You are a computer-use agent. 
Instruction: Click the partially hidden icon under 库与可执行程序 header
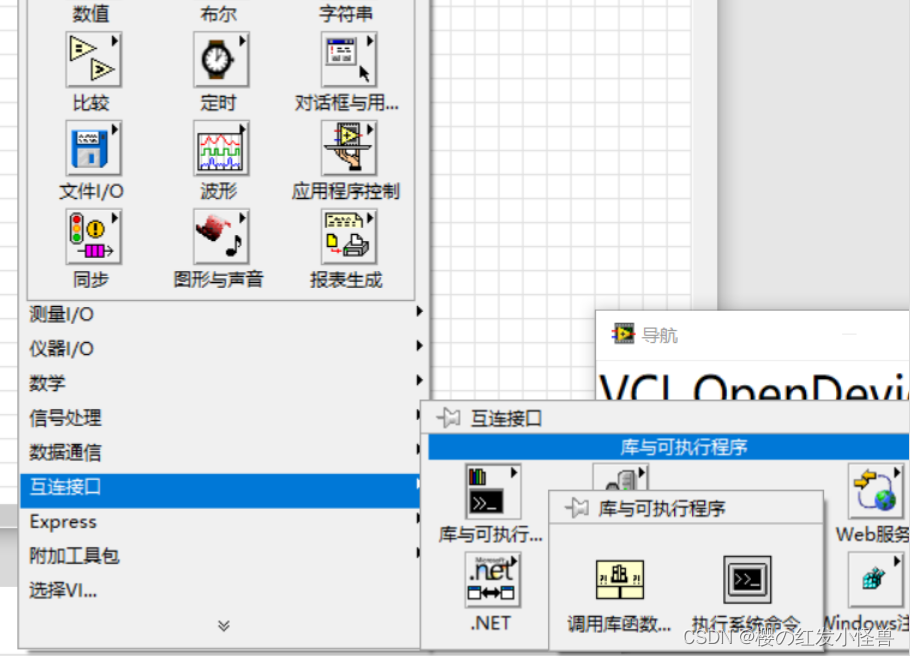point(620,477)
